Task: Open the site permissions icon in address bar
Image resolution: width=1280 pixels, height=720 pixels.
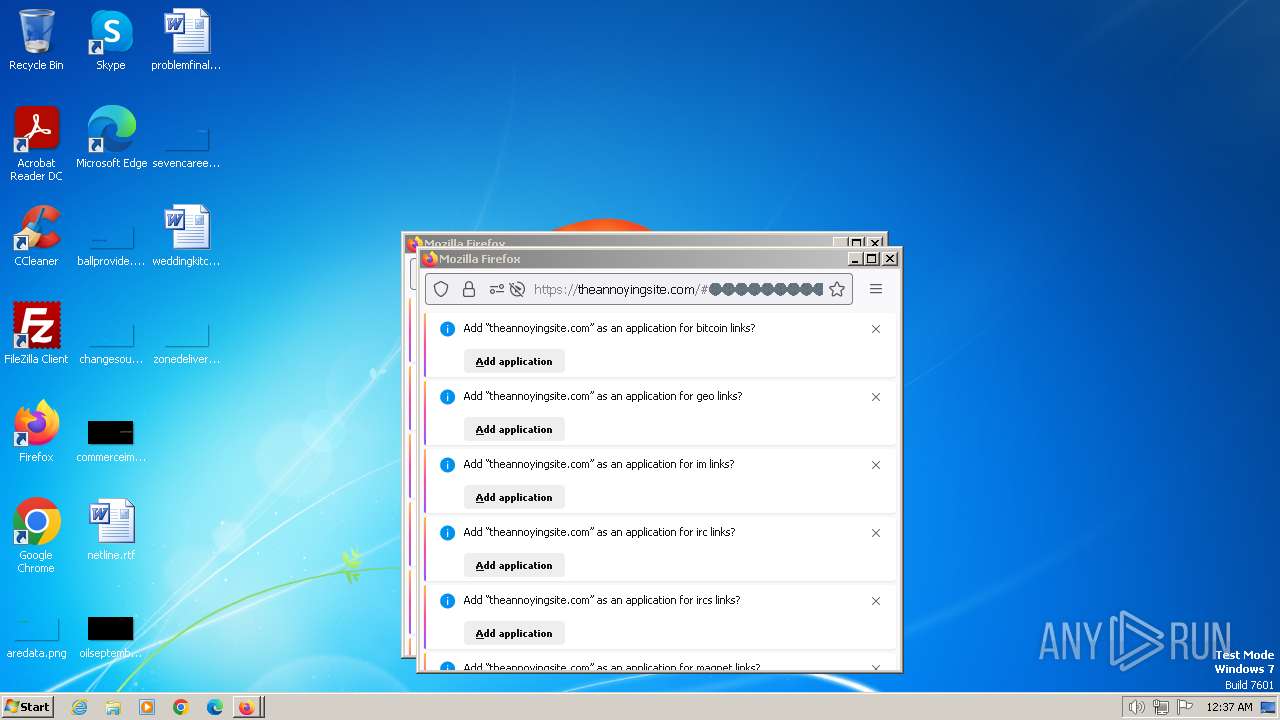Action: click(x=496, y=289)
